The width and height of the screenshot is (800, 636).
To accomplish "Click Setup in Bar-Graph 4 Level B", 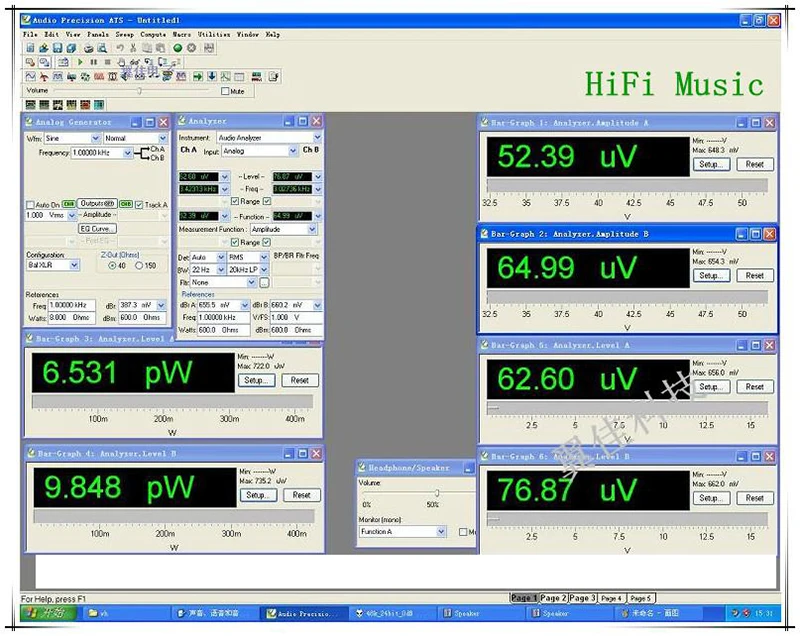I will 258,495.
